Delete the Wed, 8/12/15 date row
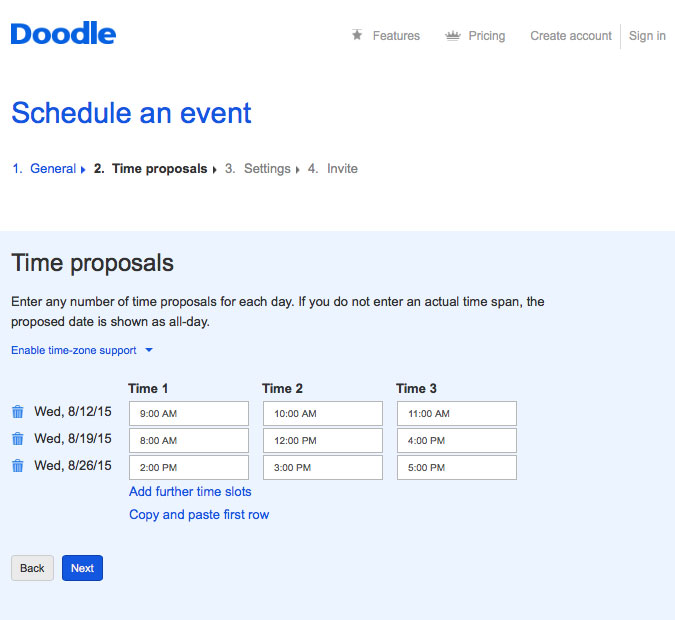The height and width of the screenshot is (620, 675). click(17, 412)
